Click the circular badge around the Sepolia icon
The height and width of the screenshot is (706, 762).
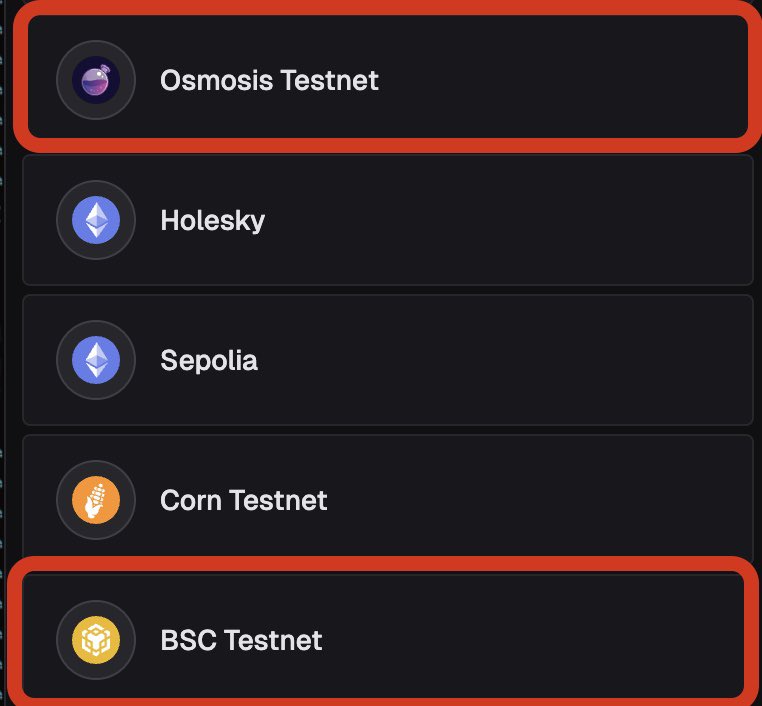[x=96, y=360]
